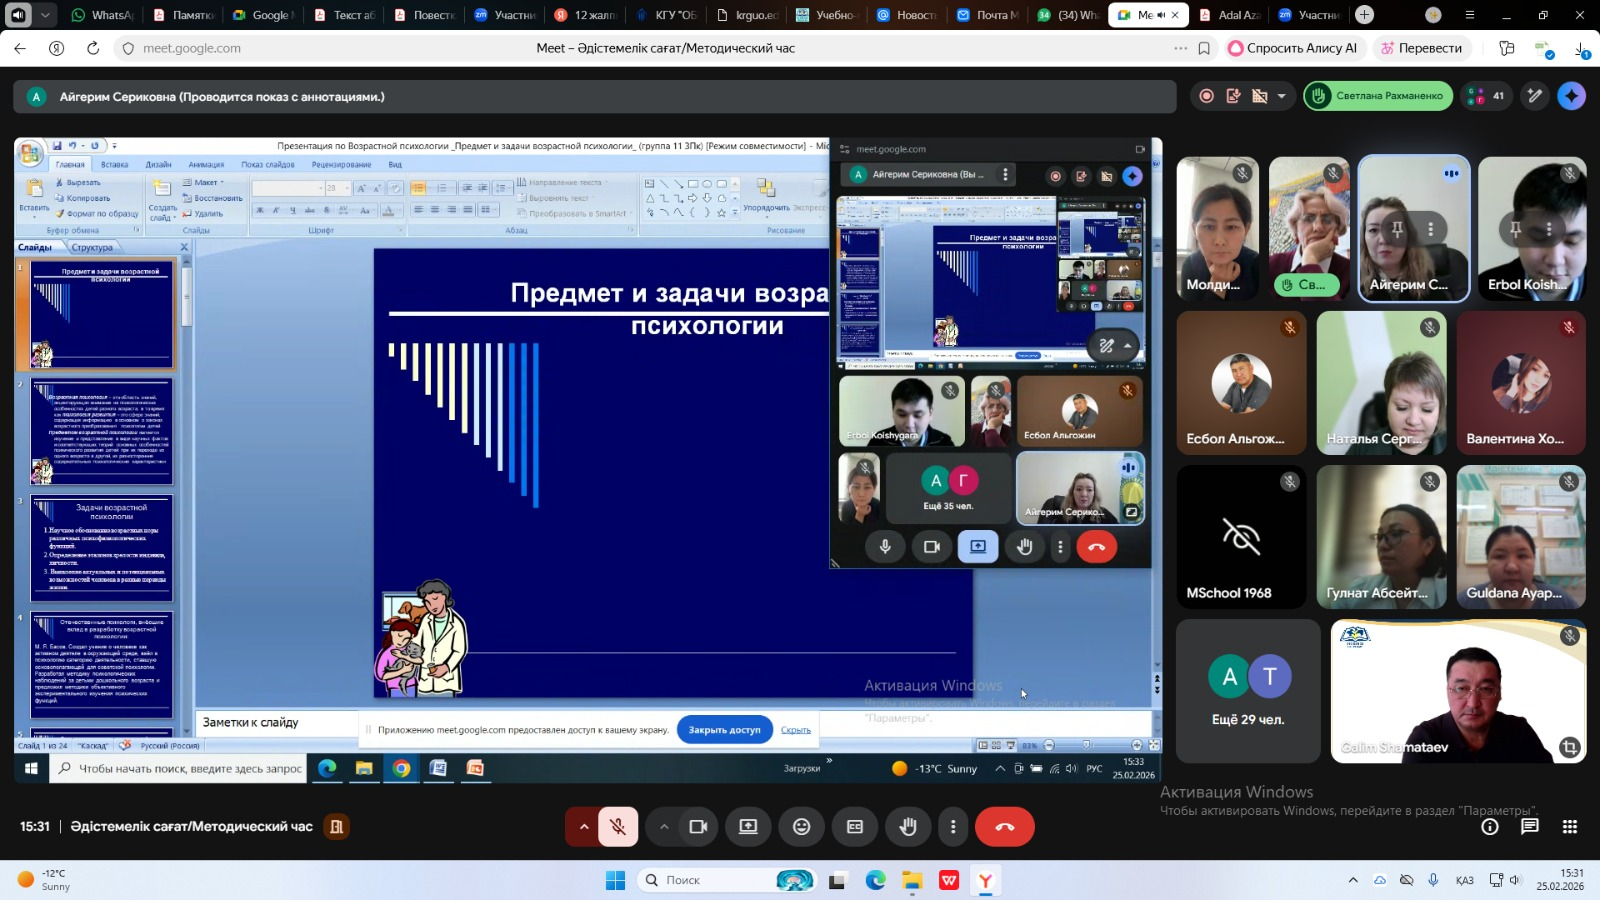Open File Explorer from Windows taskbar

(912, 880)
